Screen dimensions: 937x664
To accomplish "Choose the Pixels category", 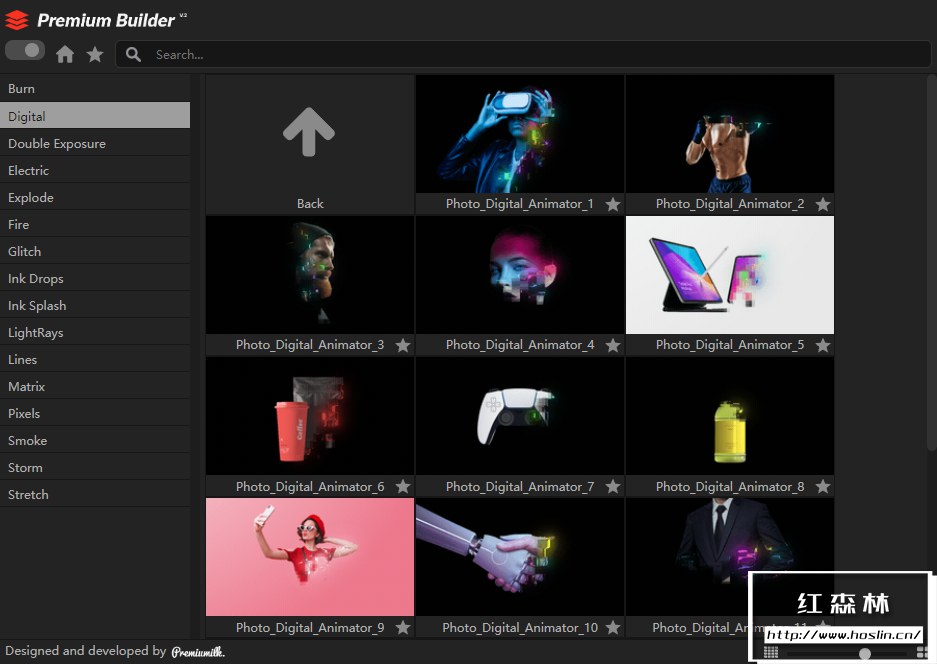I will (x=95, y=413).
